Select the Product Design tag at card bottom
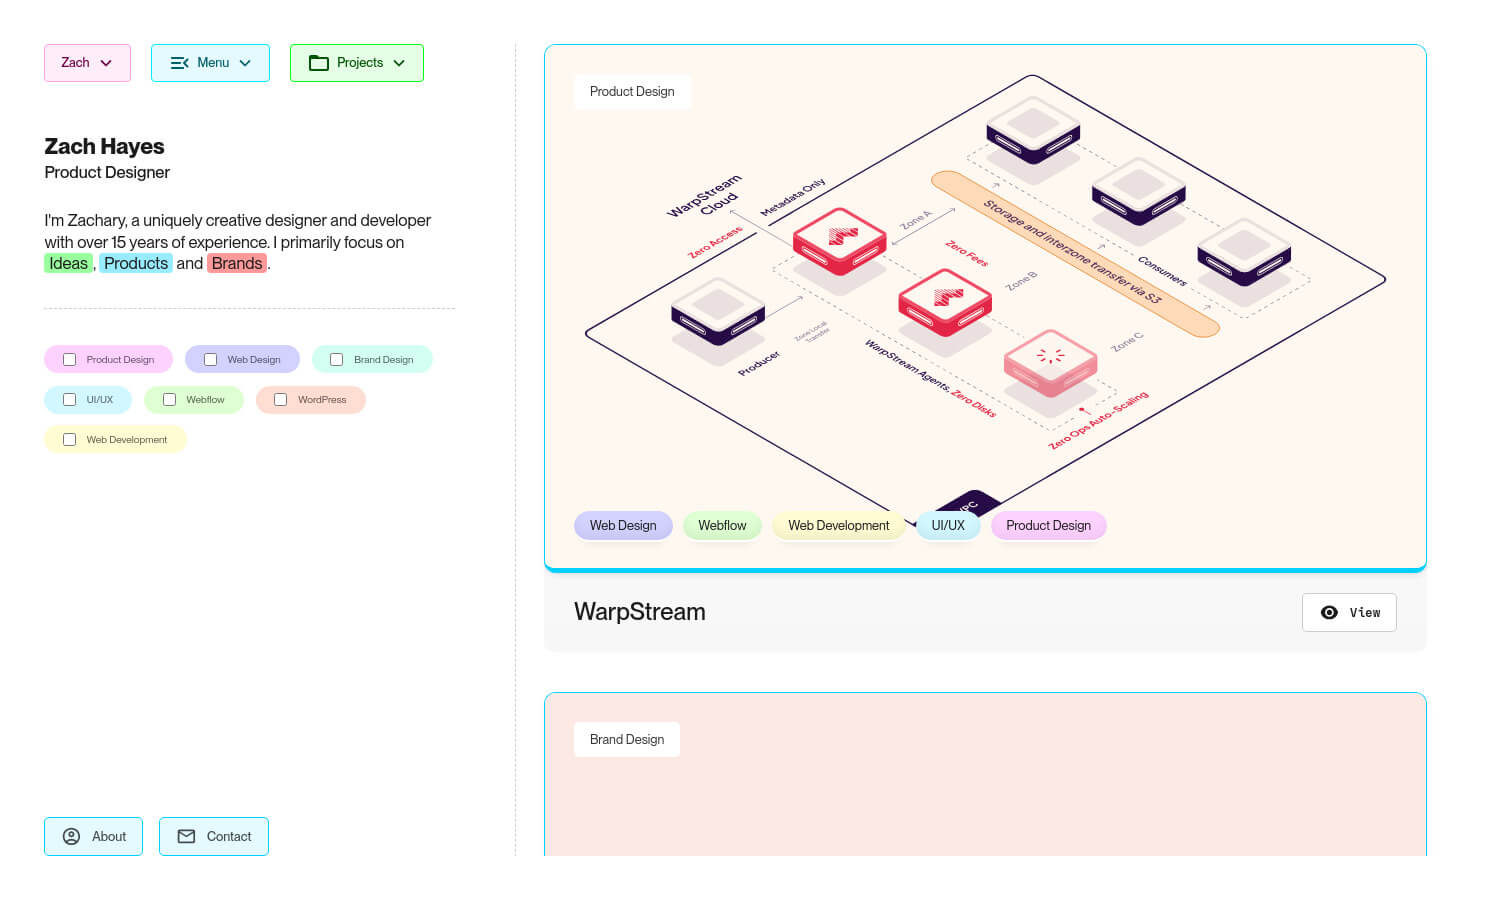Screen dimensions: 1500x900 pyautogui.click(x=1048, y=525)
